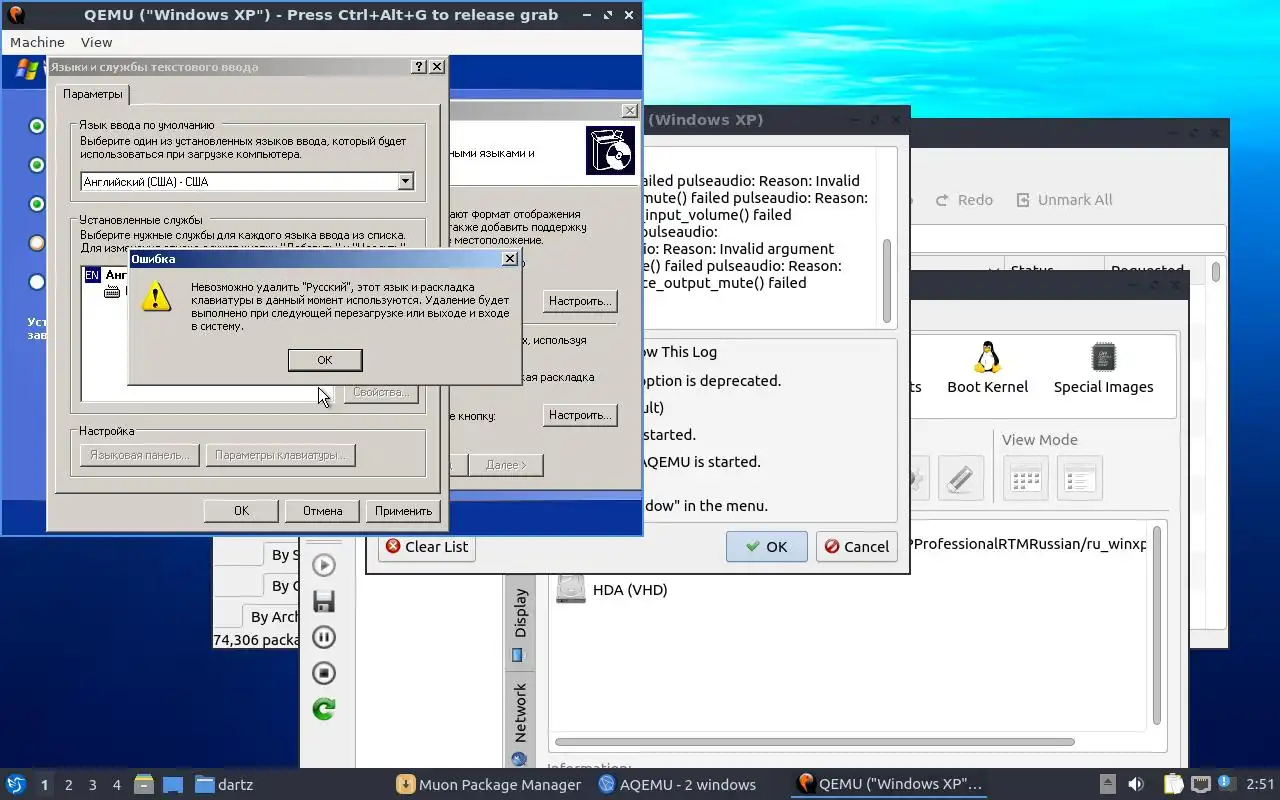The height and width of the screenshot is (800, 1280).
Task: Switch to workspace 3 in the pager
Action: [93, 785]
